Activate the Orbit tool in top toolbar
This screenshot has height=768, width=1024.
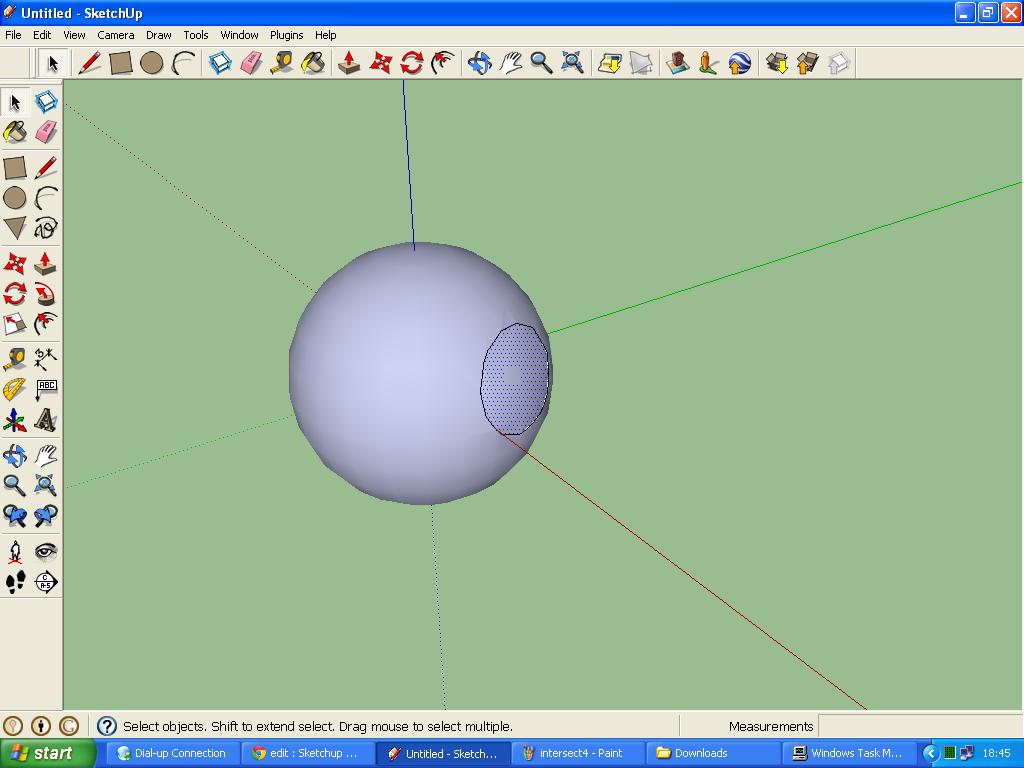tap(479, 63)
